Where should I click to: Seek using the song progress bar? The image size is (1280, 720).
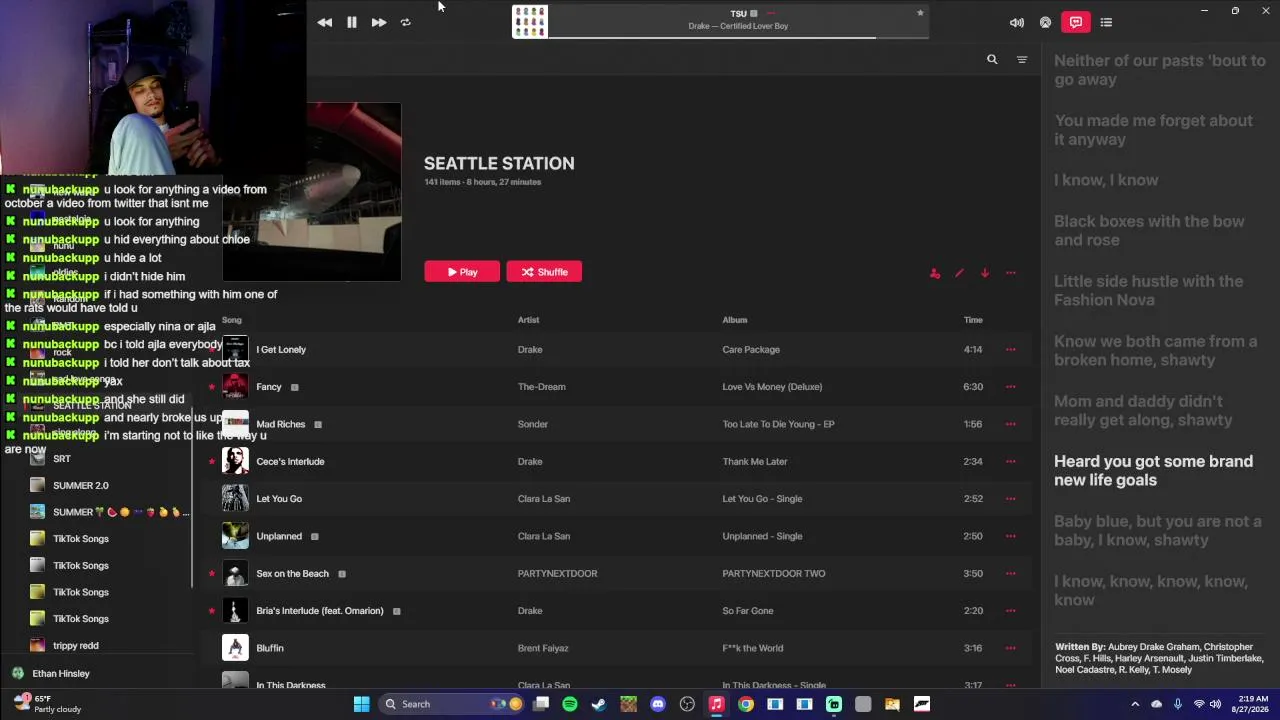tap(738, 38)
